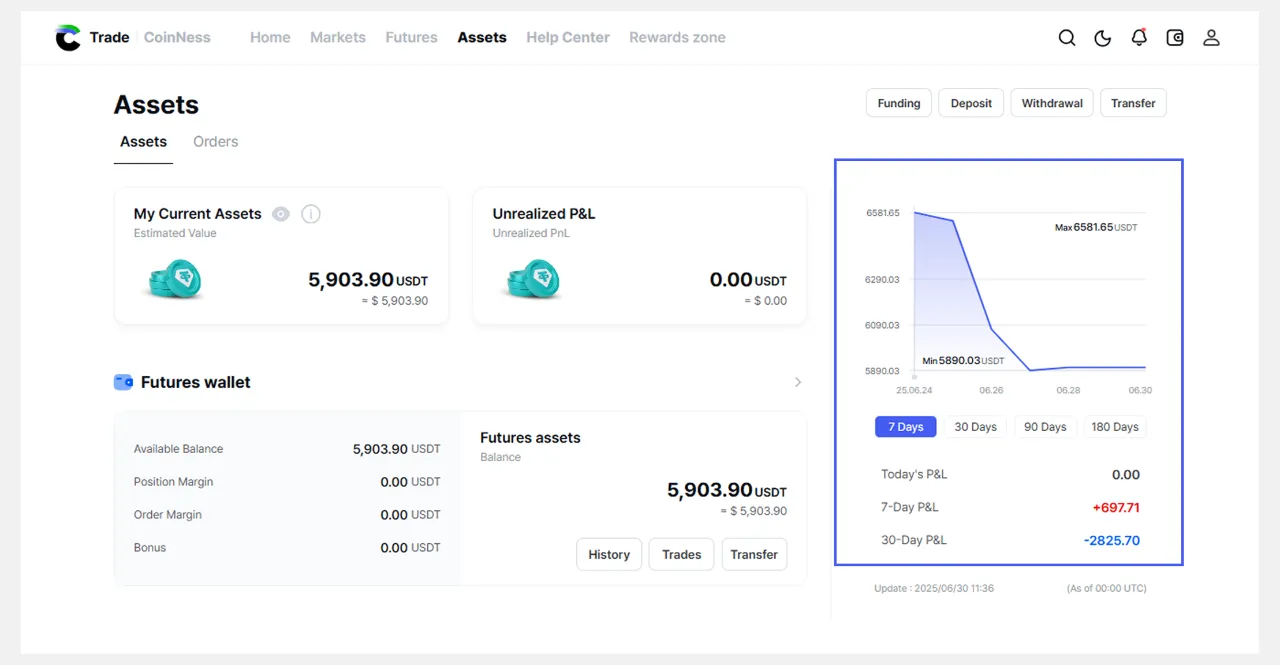This screenshot has height=665, width=1280.
Task: Show the 180 Days chart range
Action: 1115,427
